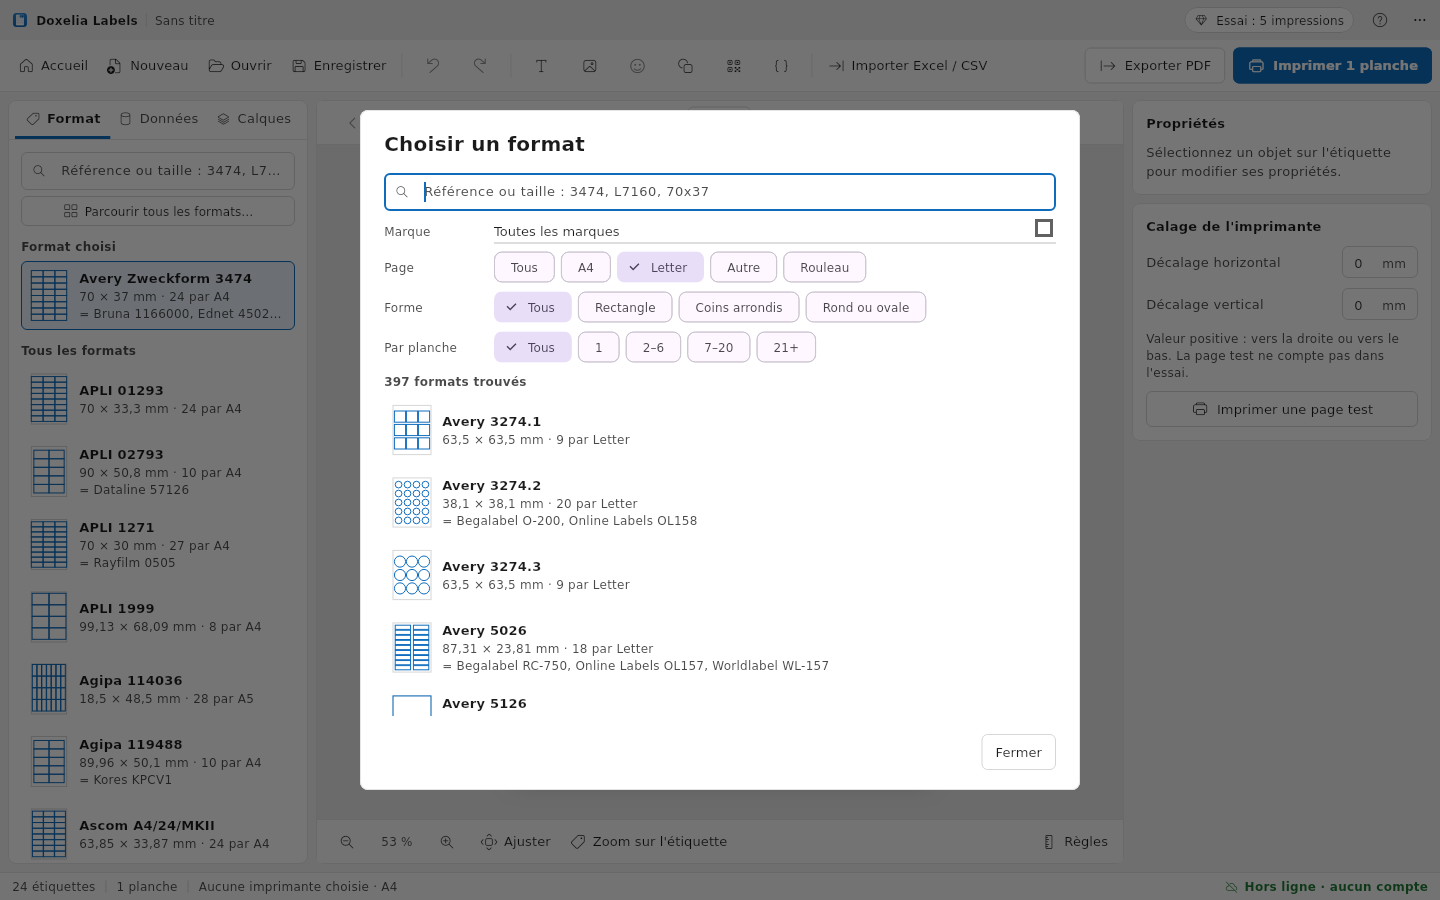Close the dialog with Fermer
The image size is (1440, 900).
(x=1019, y=752)
